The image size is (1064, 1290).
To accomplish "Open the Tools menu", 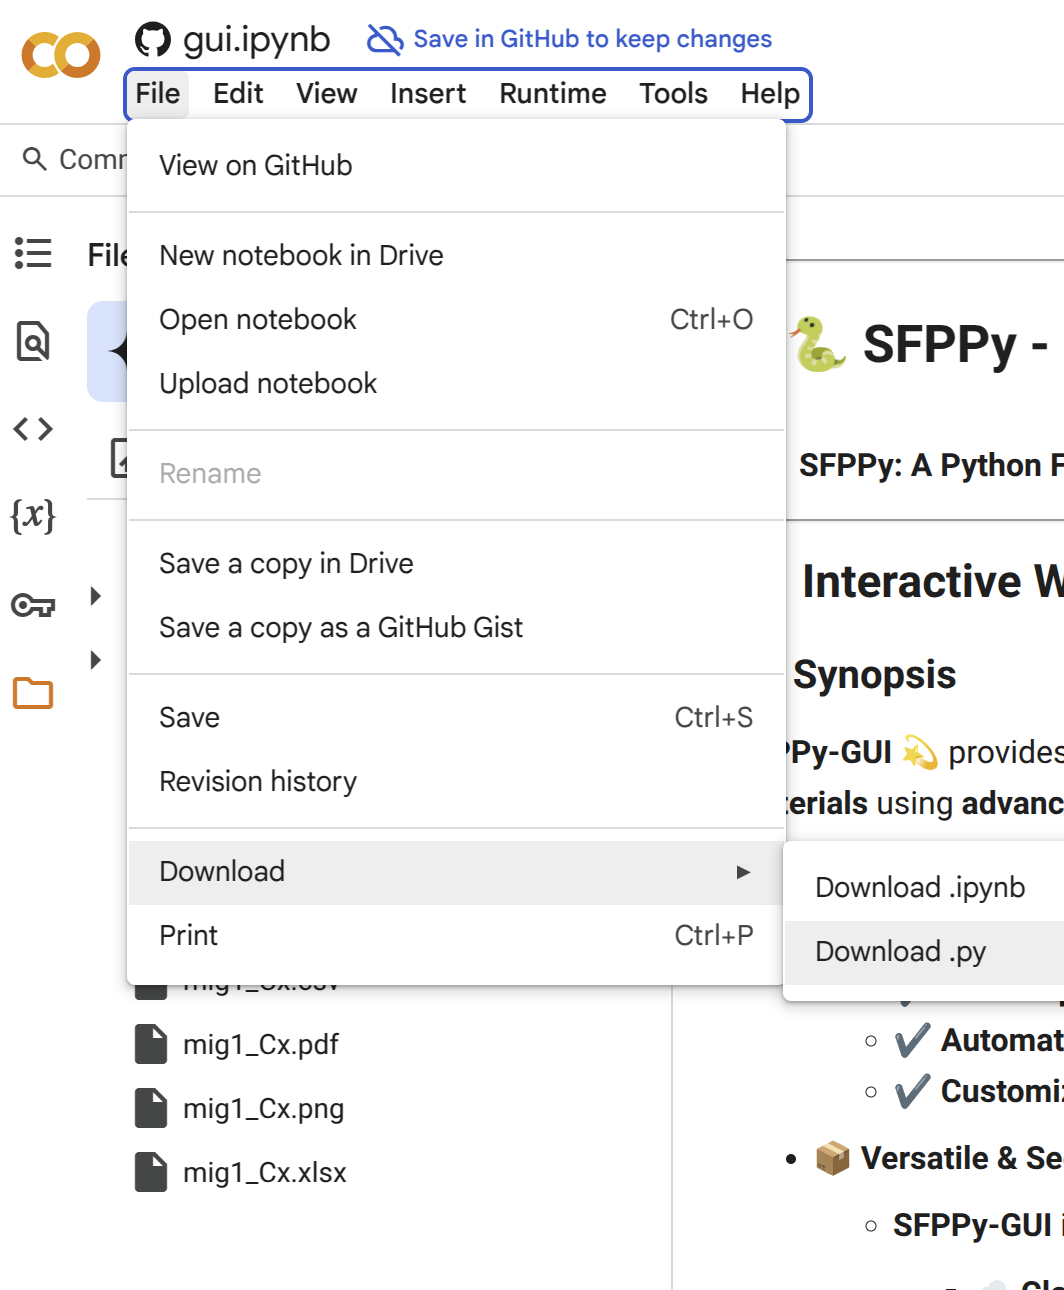I will coord(674,94).
